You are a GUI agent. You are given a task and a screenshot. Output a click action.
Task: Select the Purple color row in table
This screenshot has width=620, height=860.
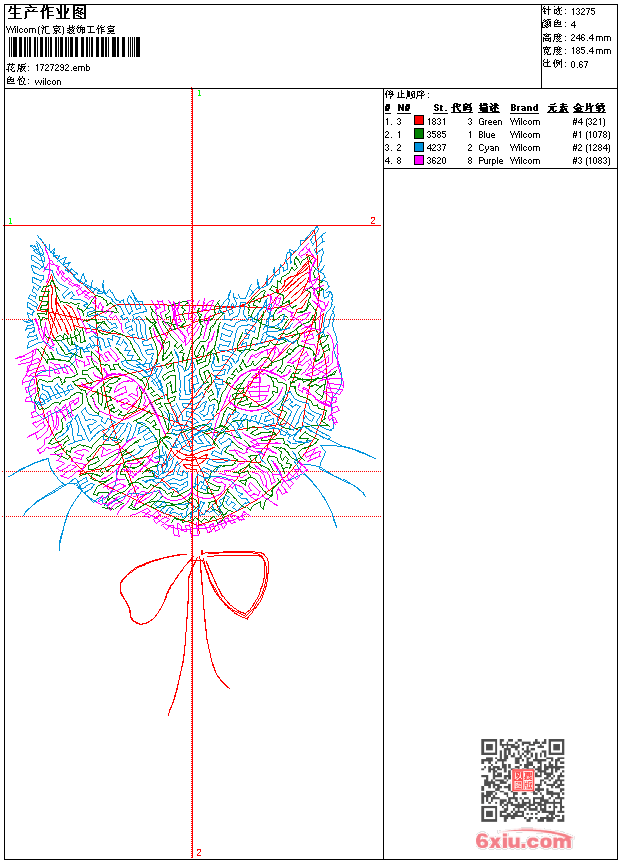[490, 161]
